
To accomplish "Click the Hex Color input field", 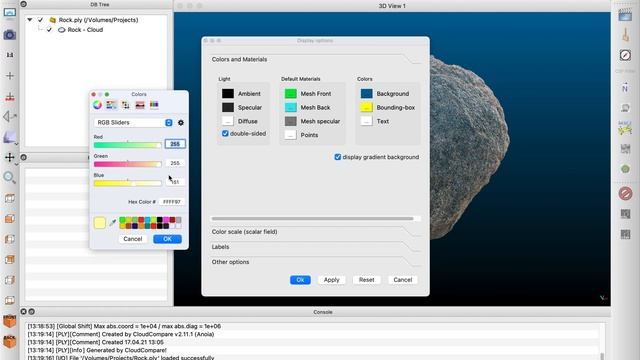I will click(172, 202).
